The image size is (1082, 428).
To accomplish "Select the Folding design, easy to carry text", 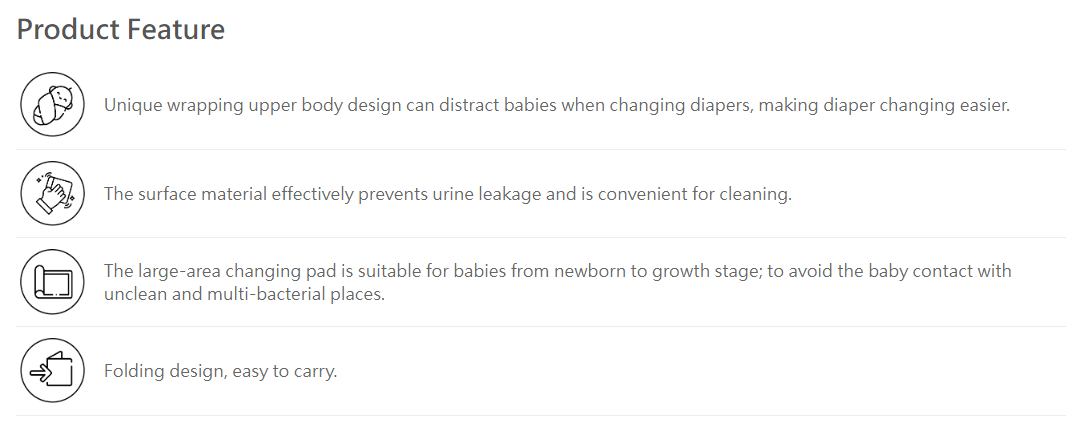I will pos(221,371).
